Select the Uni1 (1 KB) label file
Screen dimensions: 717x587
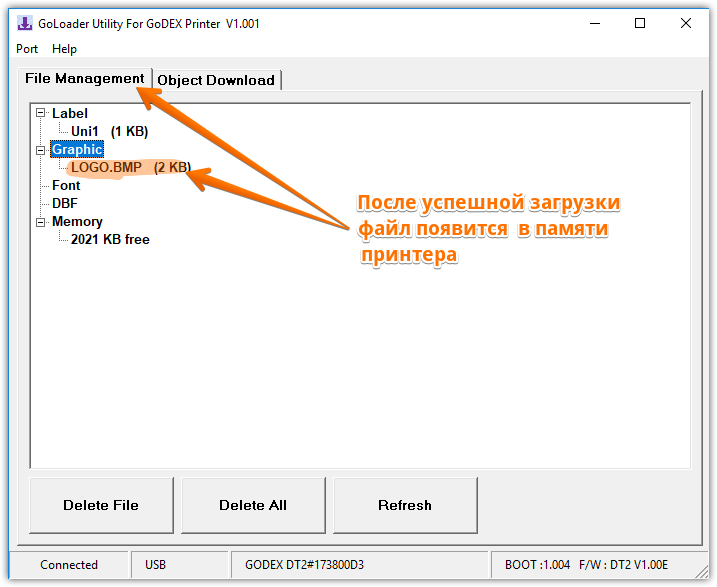109,132
